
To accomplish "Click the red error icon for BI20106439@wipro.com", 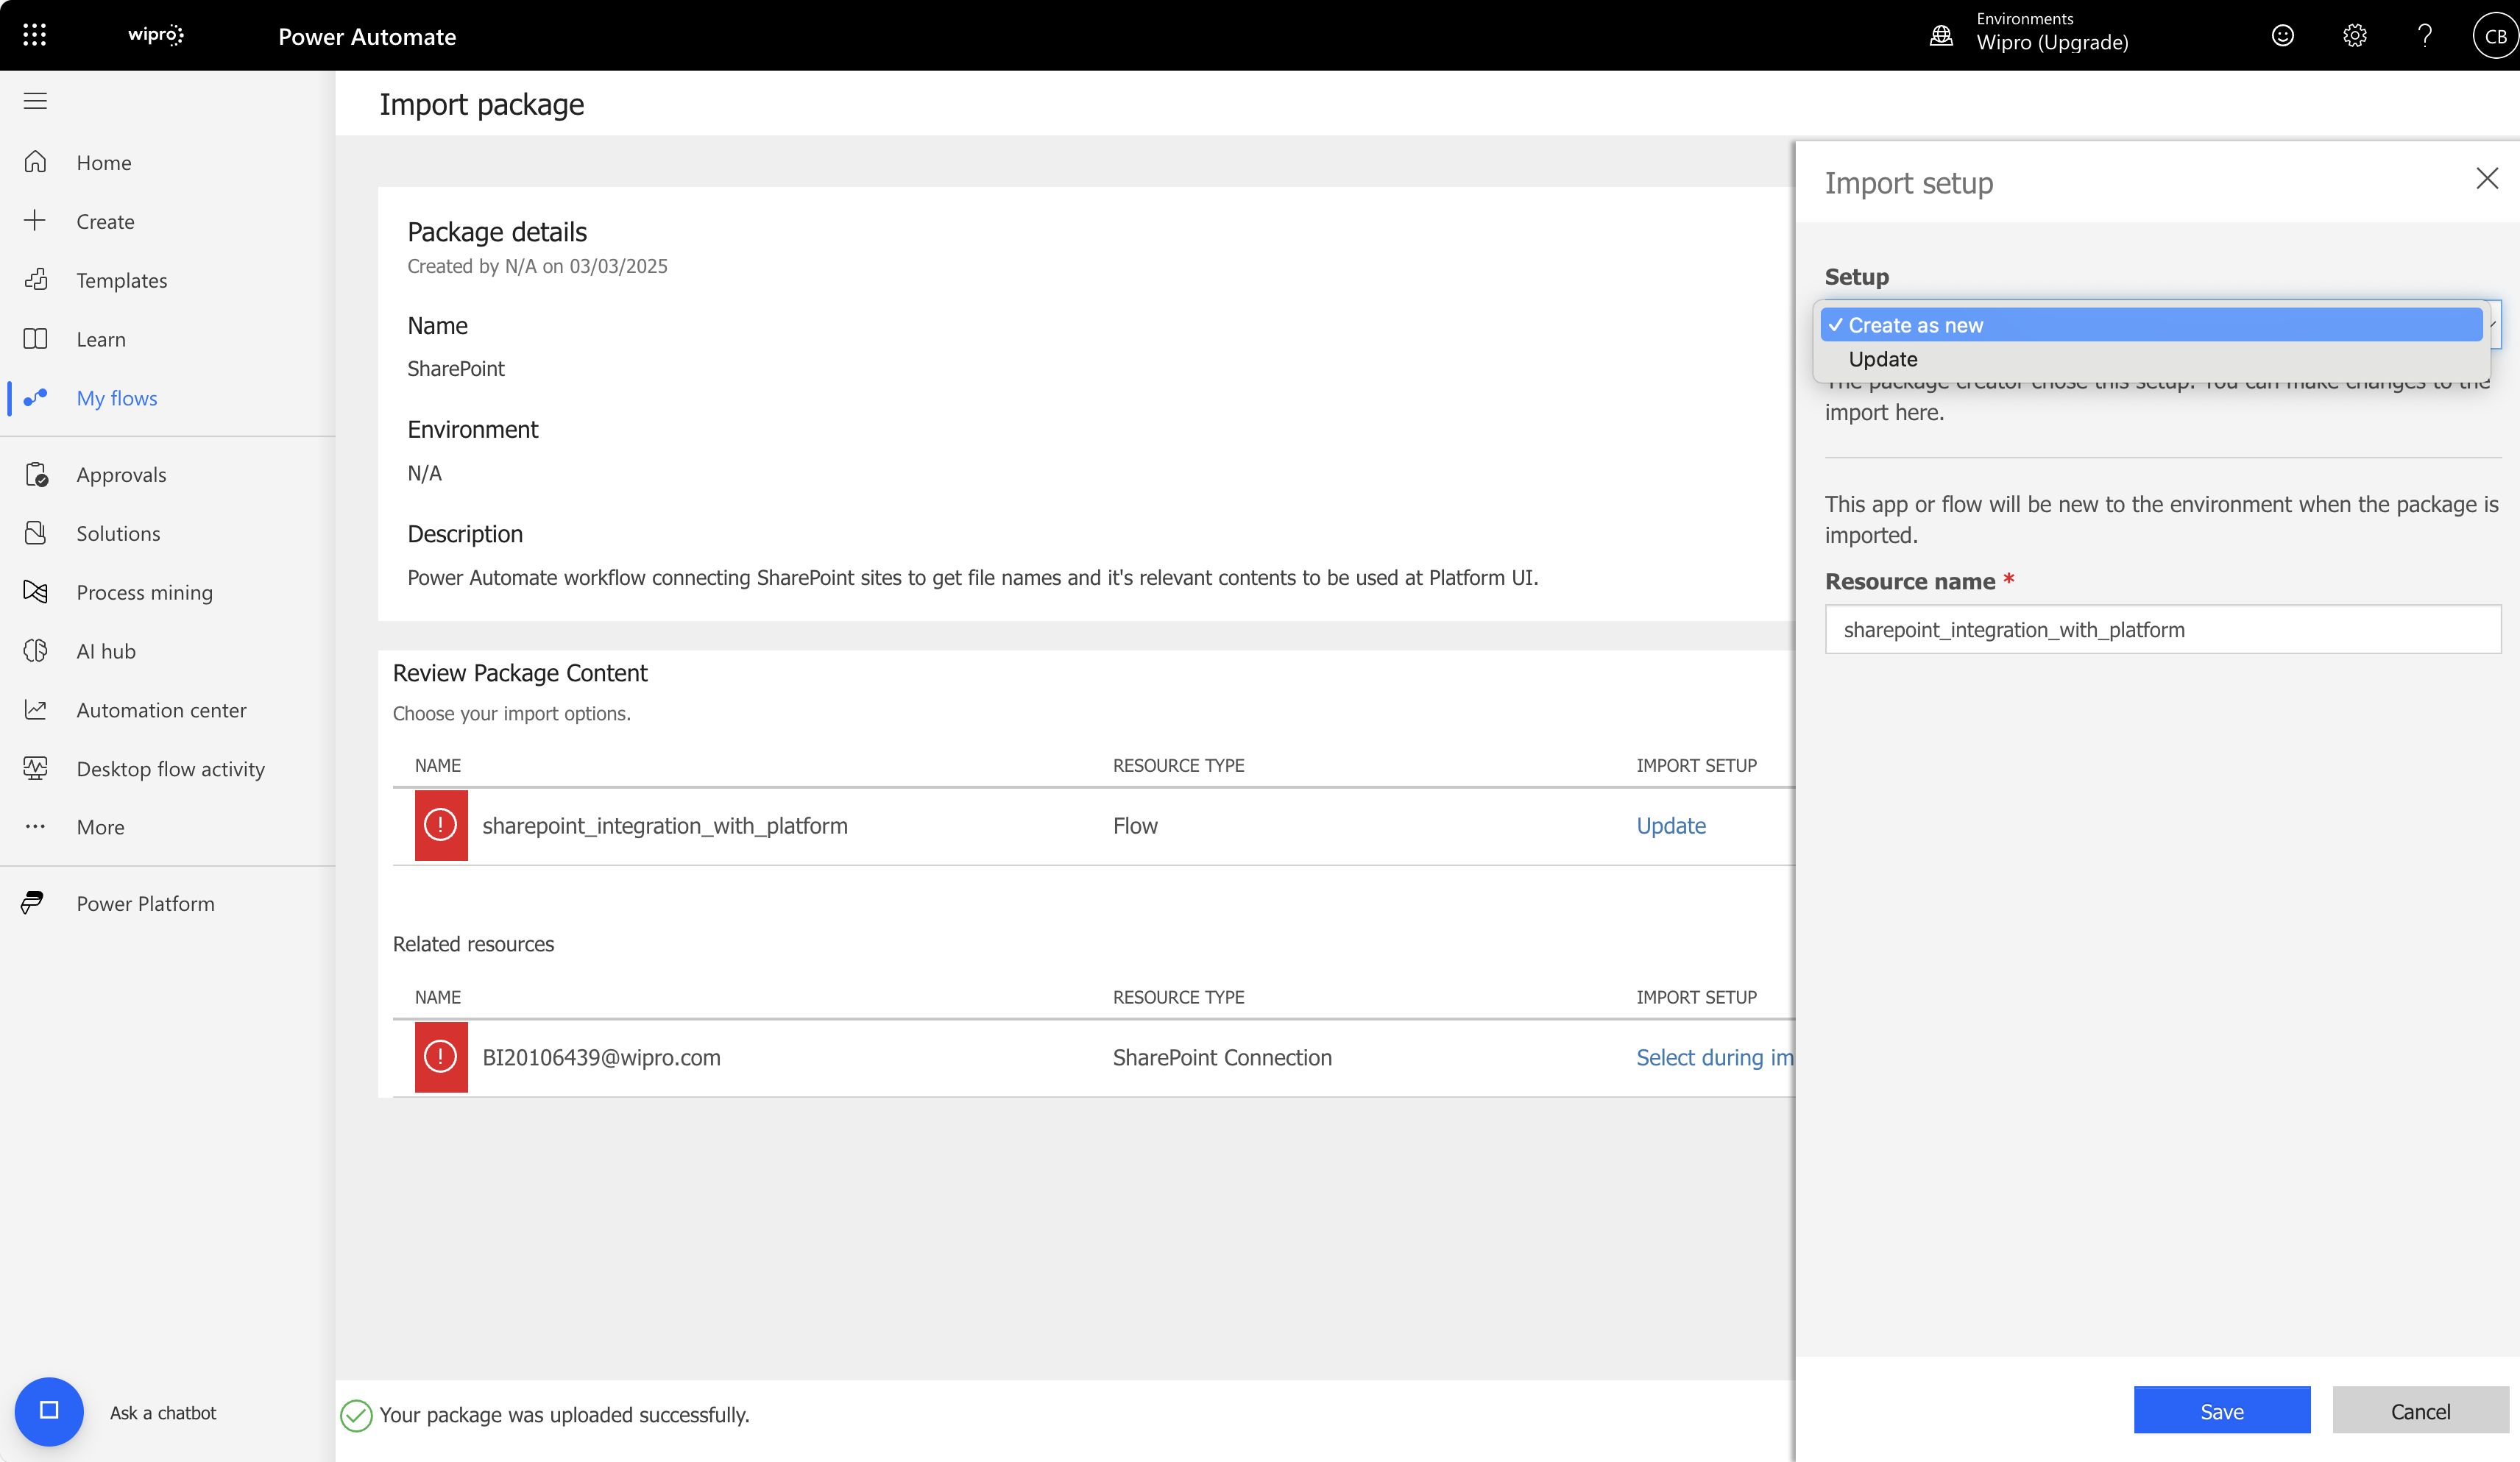I will [441, 1057].
